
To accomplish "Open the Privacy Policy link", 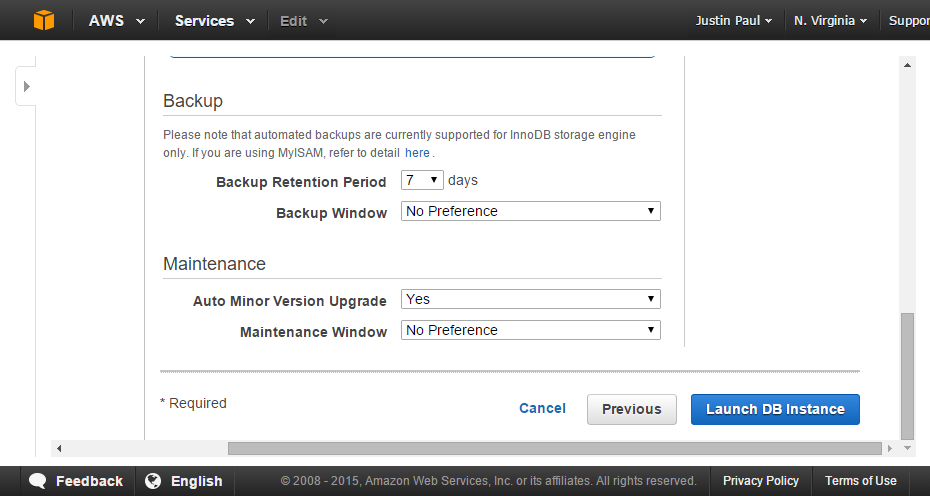I will click(x=760, y=481).
